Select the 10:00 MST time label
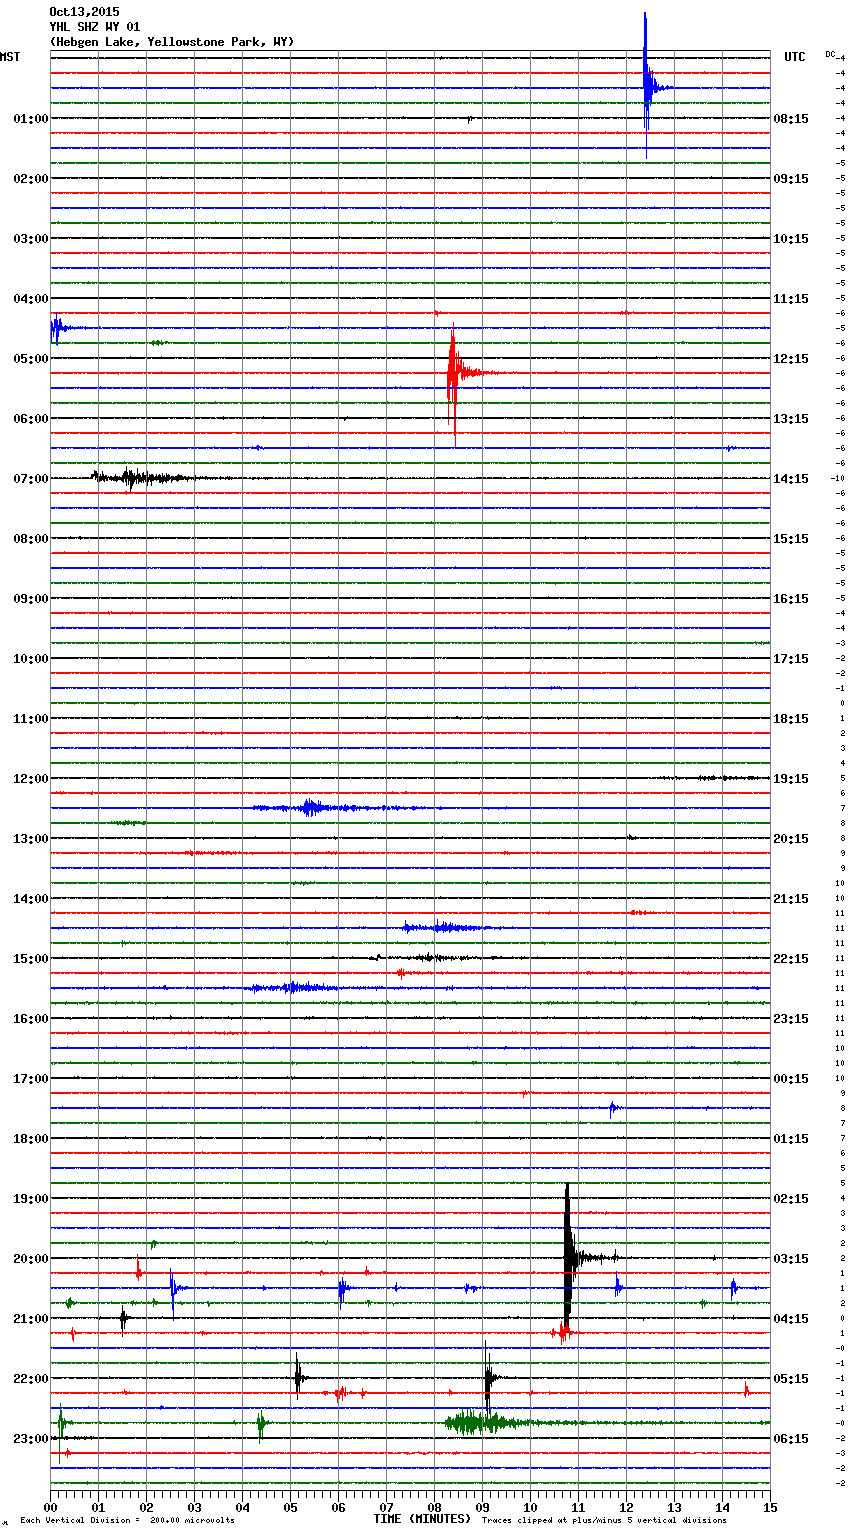This screenshot has height=1534, width=850. [31, 659]
